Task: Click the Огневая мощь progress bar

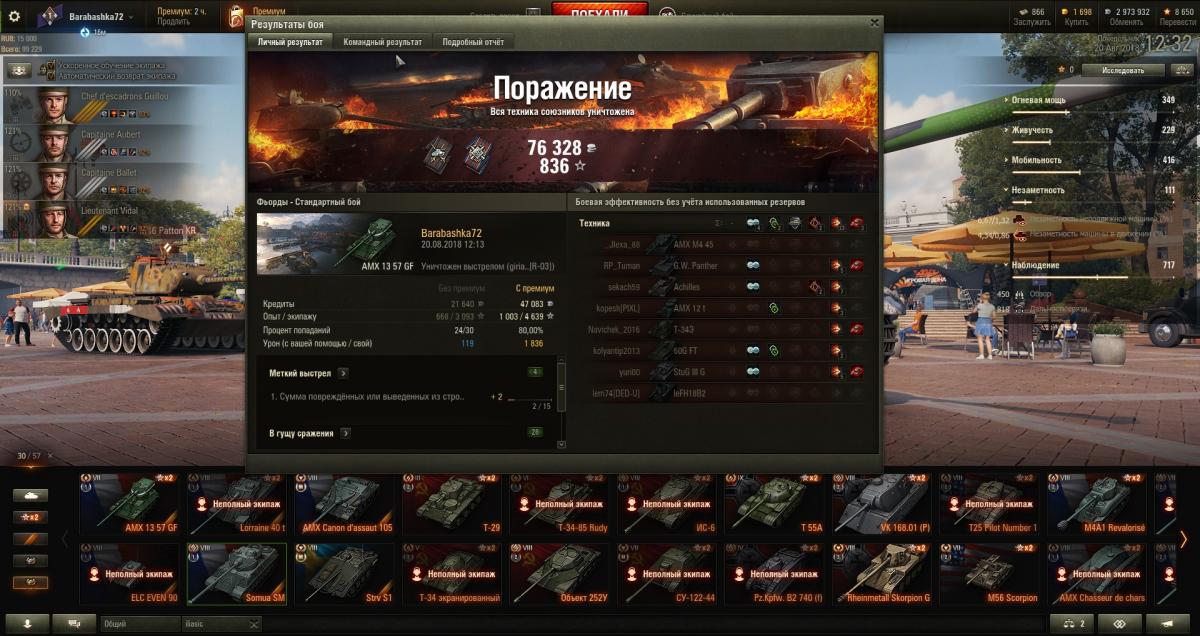Action: point(1092,112)
